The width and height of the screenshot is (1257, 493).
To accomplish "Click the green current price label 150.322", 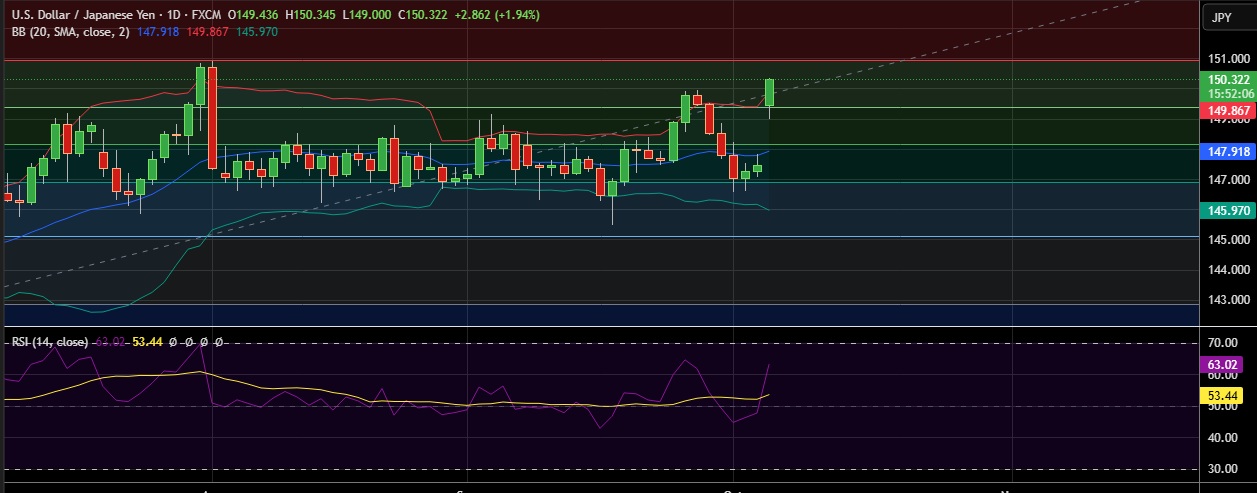I will tap(1228, 80).
